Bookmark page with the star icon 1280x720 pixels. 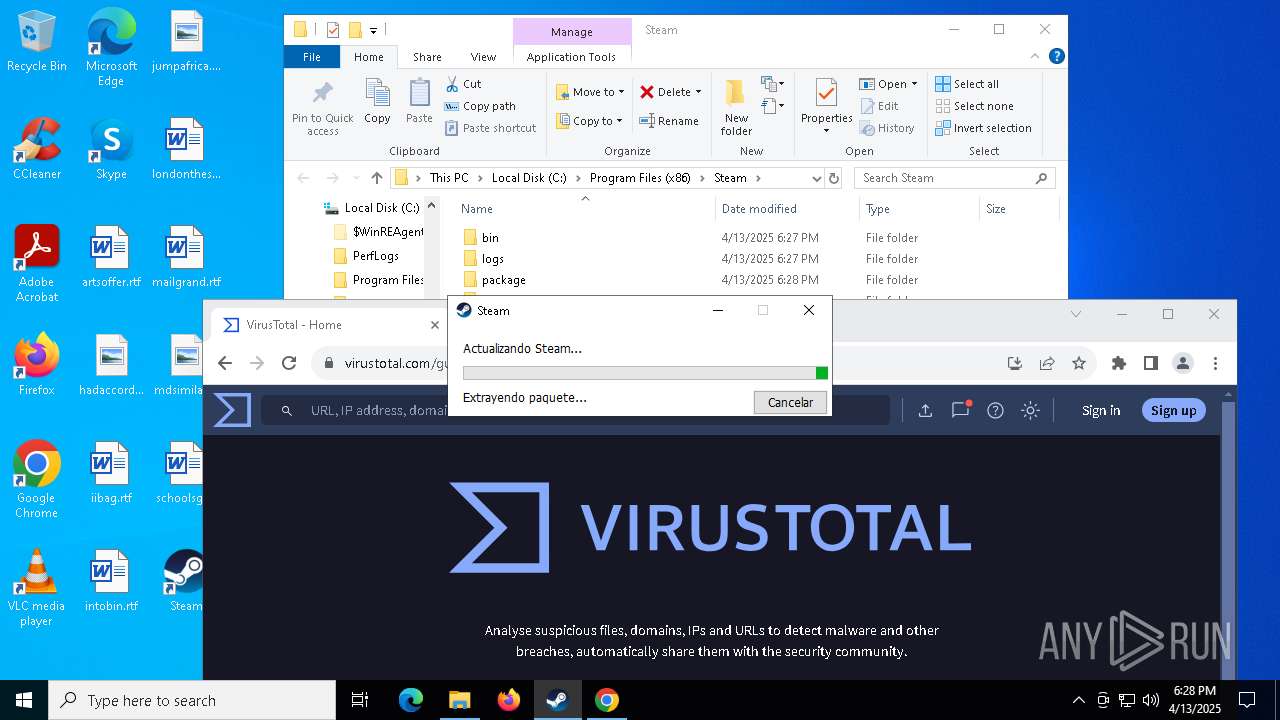pos(1078,363)
